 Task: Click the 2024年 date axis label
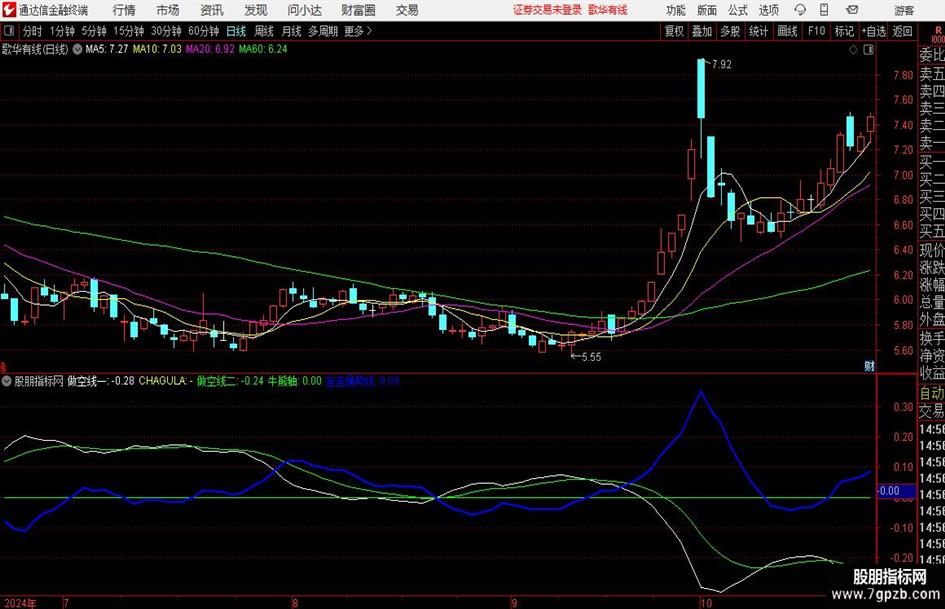pyautogui.click(x=19, y=603)
